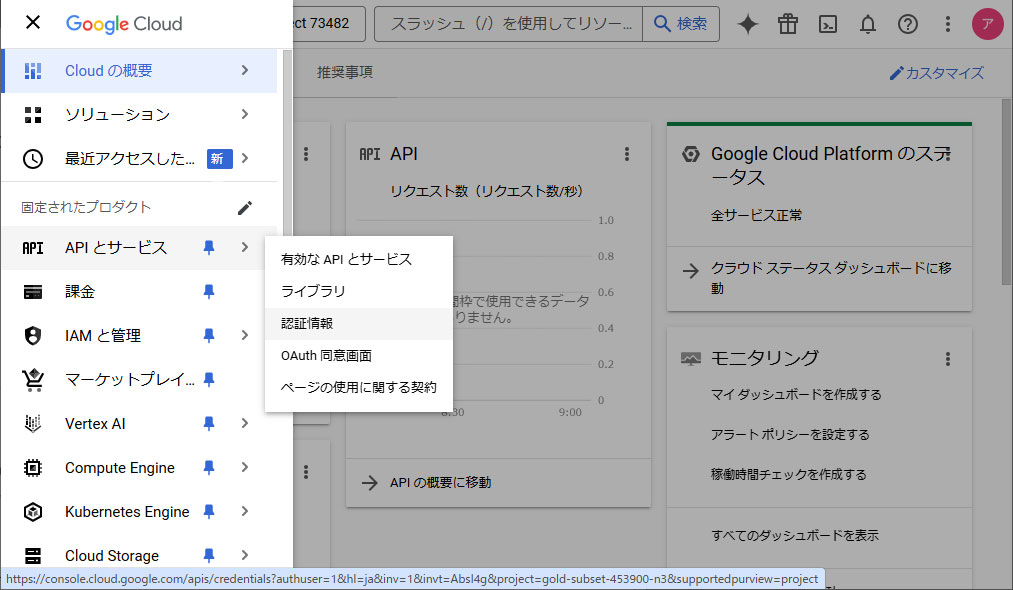Select OAuth 同意画面 from the submenu
Screen dimensions: 1013x590
(x=359, y=356)
